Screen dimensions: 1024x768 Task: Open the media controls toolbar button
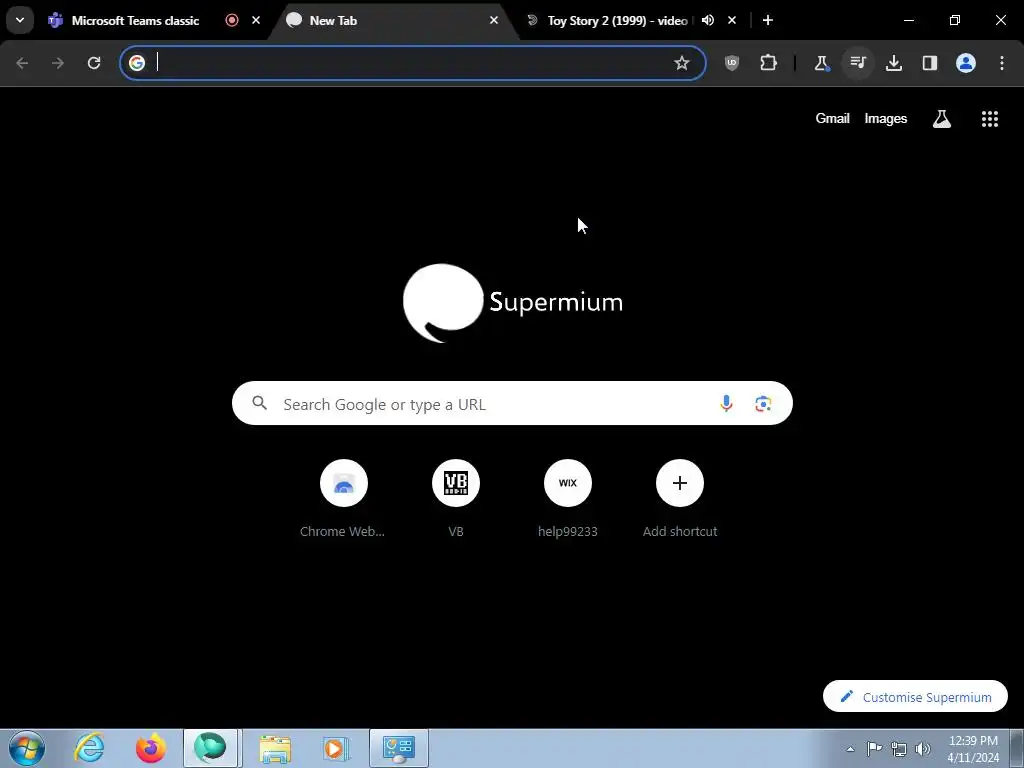click(857, 63)
